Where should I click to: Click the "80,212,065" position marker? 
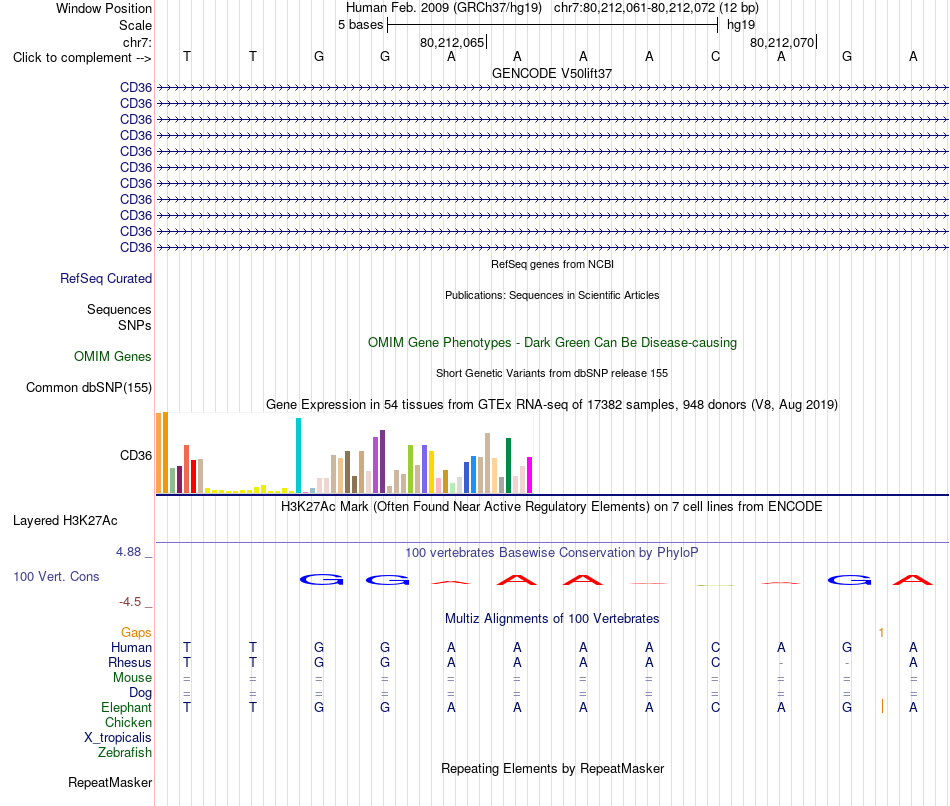click(x=452, y=42)
